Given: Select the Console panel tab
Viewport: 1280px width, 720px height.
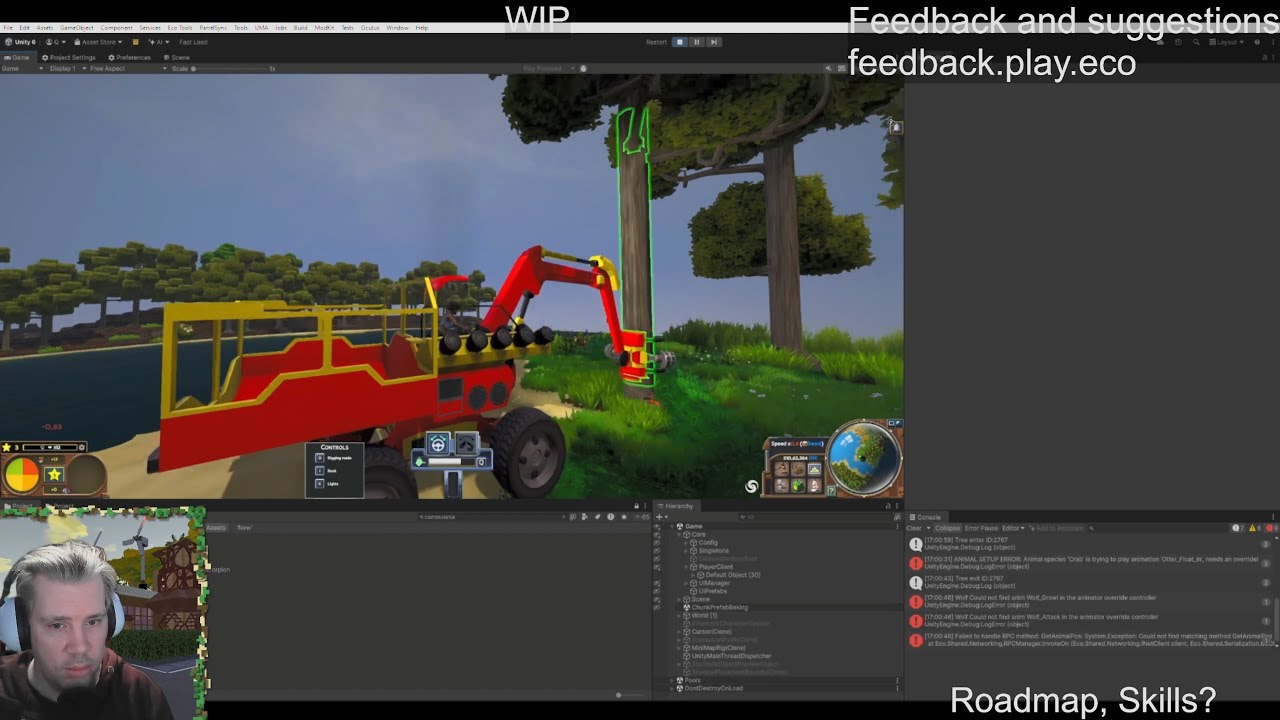Looking at the screenshot, I should tap(924, 517).
